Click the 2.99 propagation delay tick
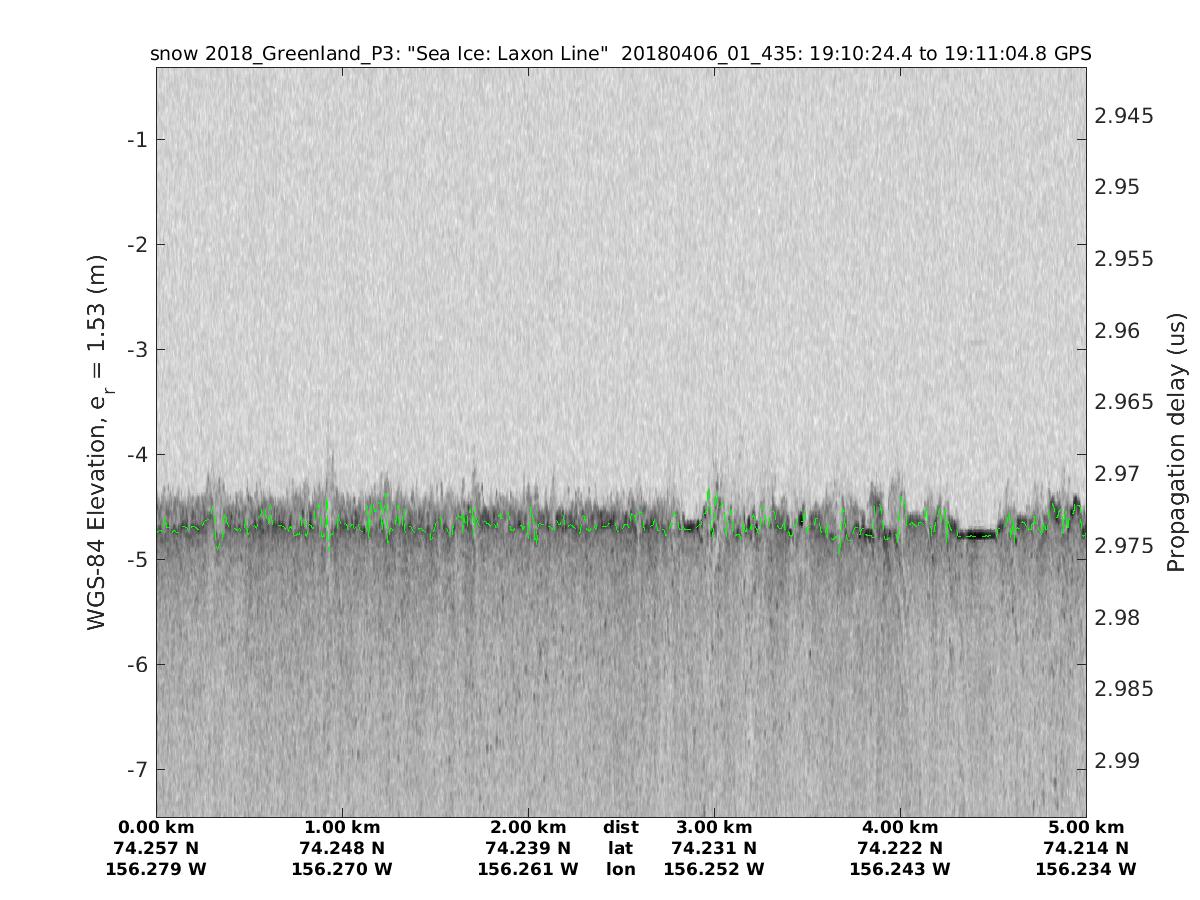The width and height of the screenshot is (1200, 900). point(1120,761)
